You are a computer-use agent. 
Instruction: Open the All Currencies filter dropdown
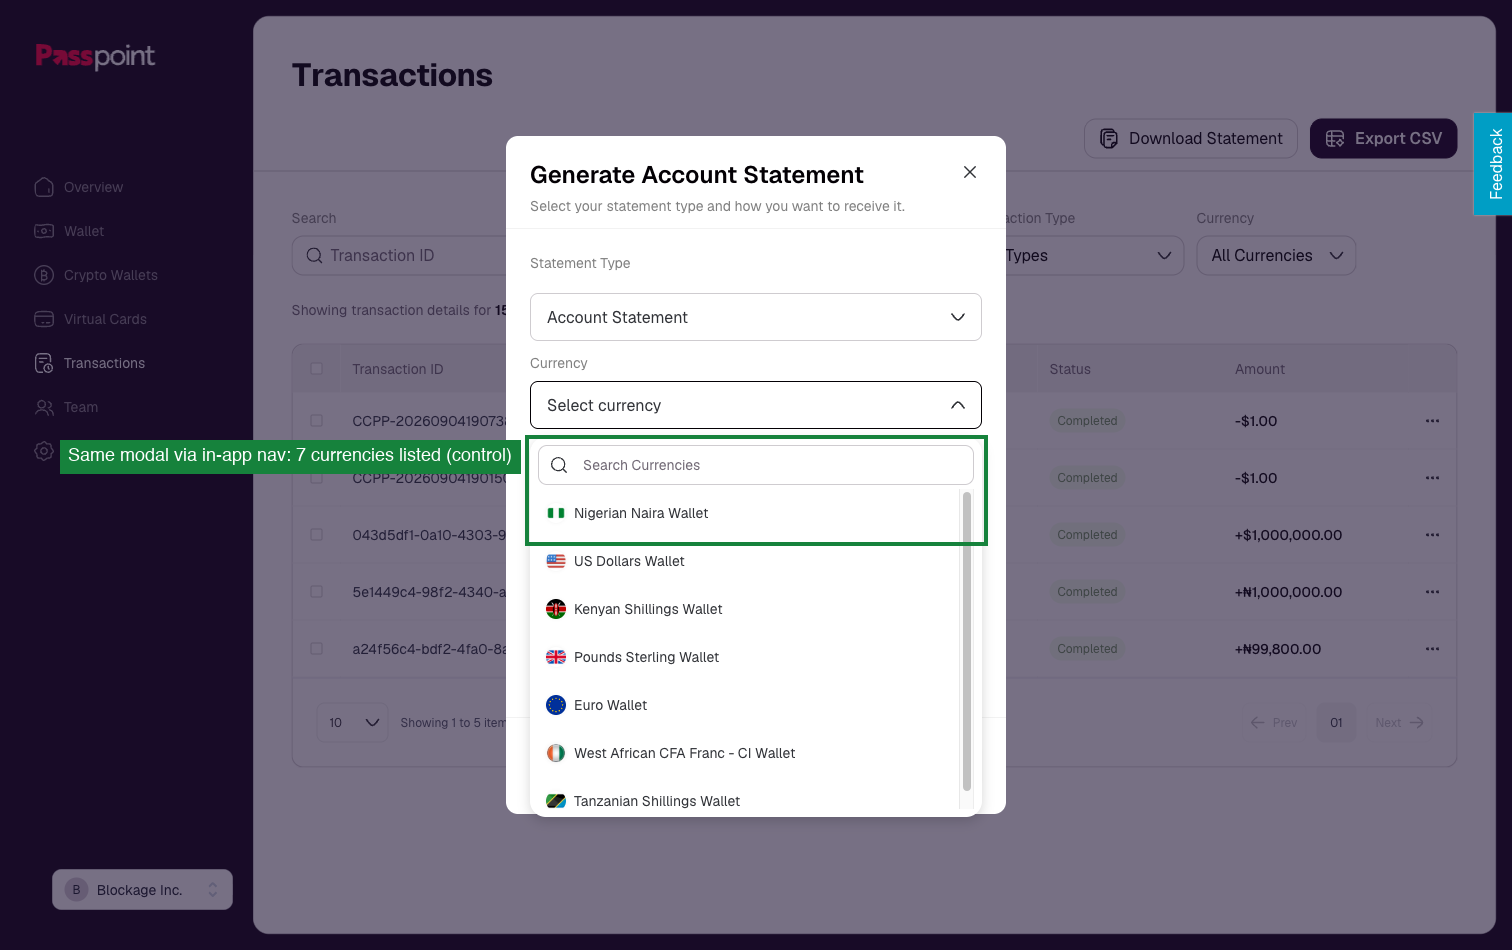[1276, 255]
